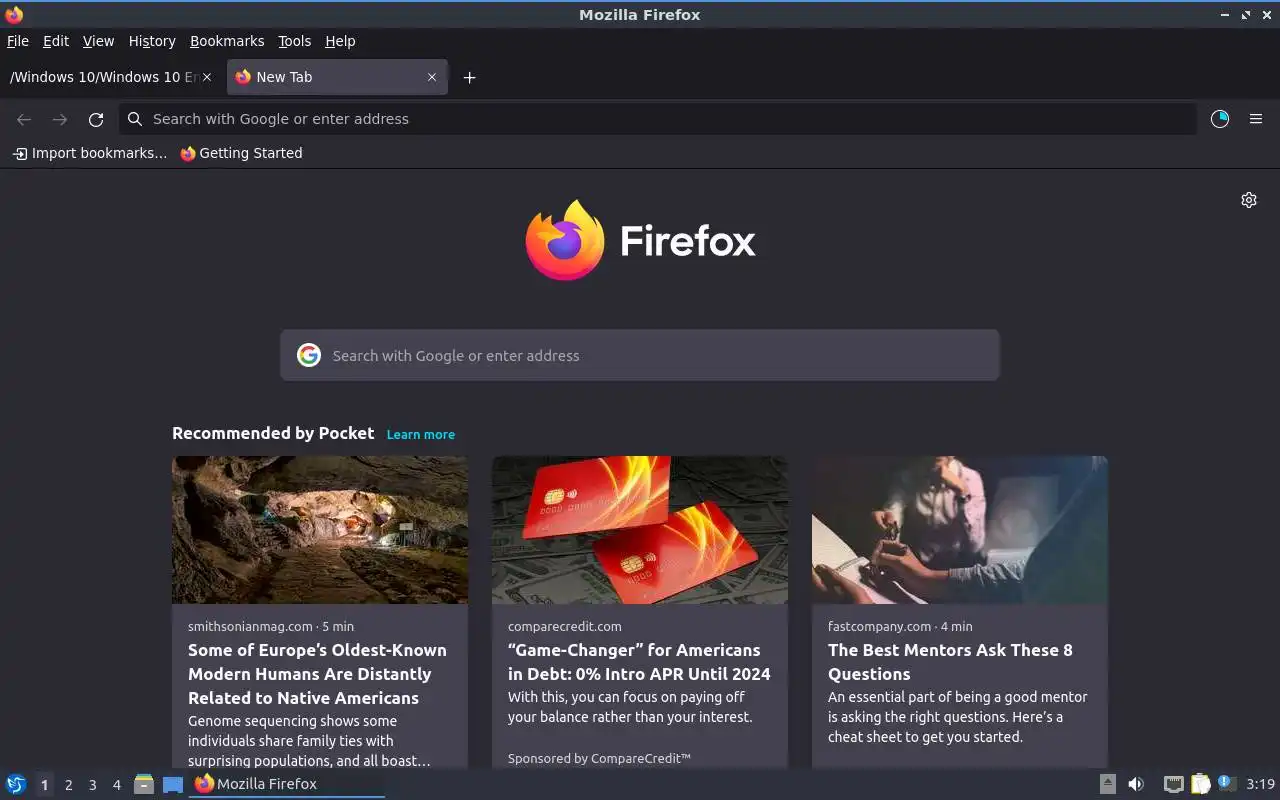Switch to workspace 2 in taskbar
Viewport: 1280px width, 800px height.
coord(68,785)
